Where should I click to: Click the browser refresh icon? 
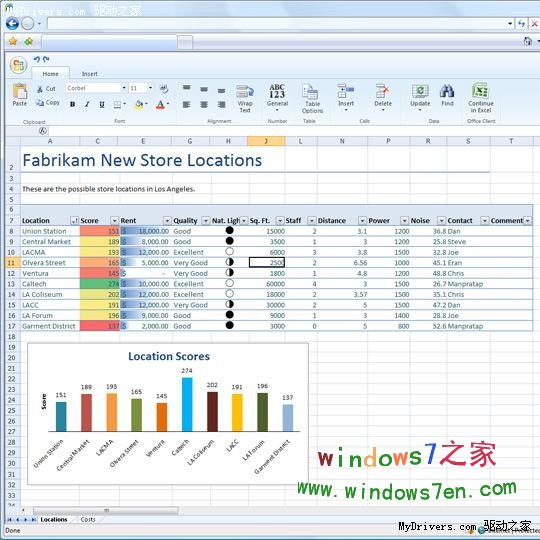point(521,23)
